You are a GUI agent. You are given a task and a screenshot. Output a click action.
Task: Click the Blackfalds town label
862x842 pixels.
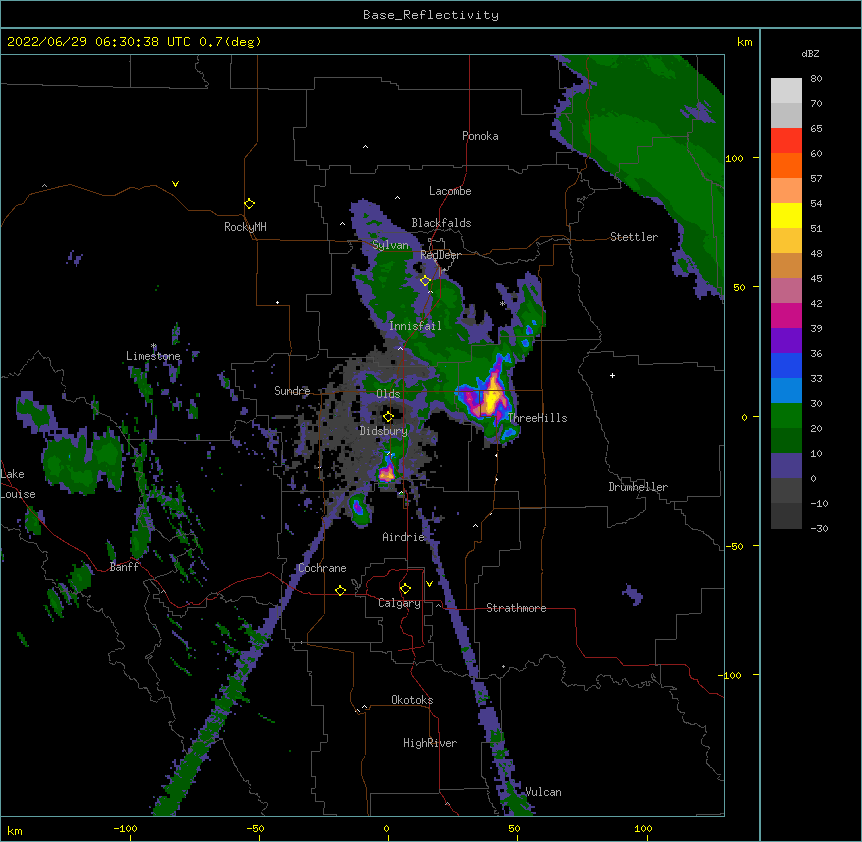coord(441,223)
